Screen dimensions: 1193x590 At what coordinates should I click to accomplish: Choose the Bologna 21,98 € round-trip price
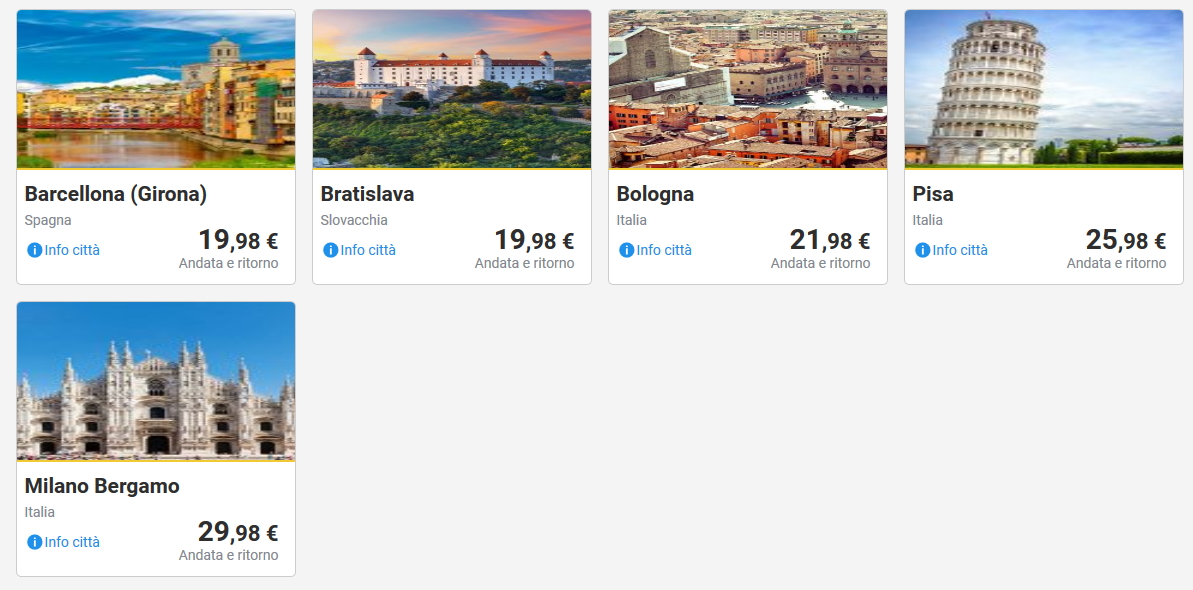[830, 241]
